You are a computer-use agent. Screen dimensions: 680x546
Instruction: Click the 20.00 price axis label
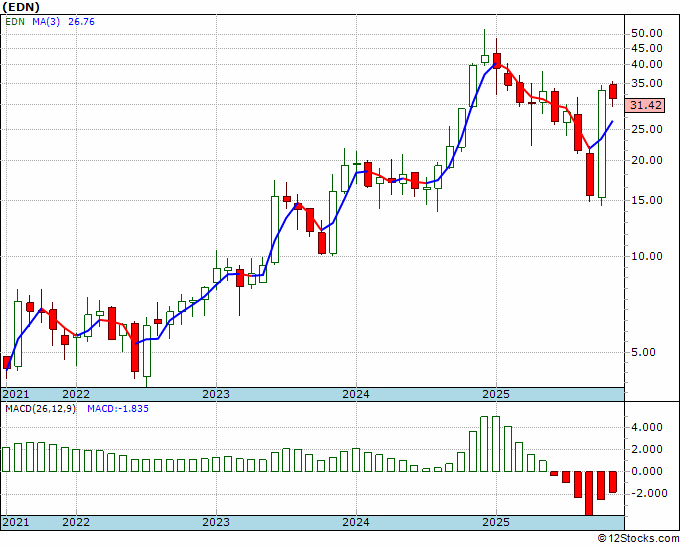(647, 160)
